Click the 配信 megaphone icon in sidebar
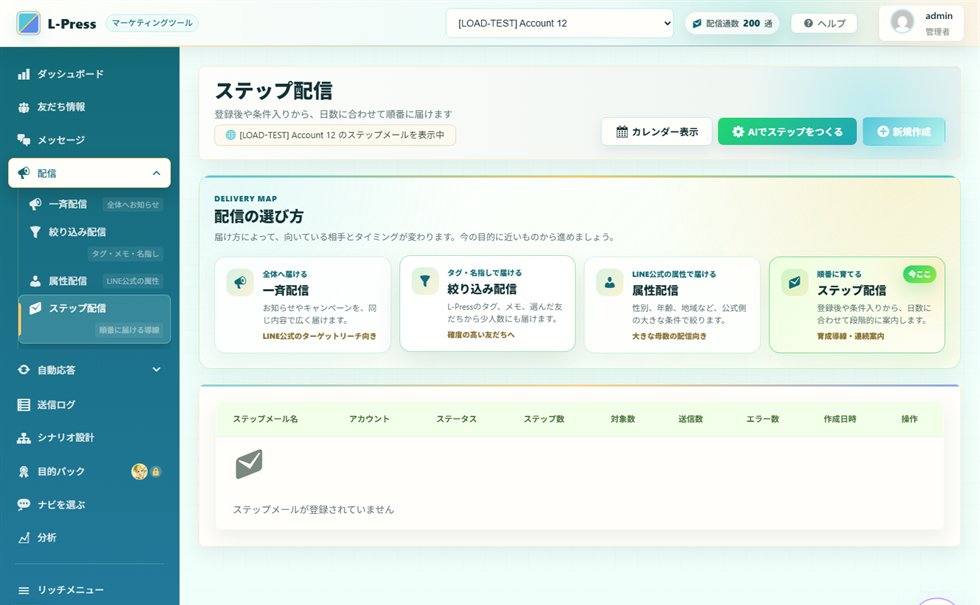The width and height of the screenshot is (980, 605). coord(24,173)
